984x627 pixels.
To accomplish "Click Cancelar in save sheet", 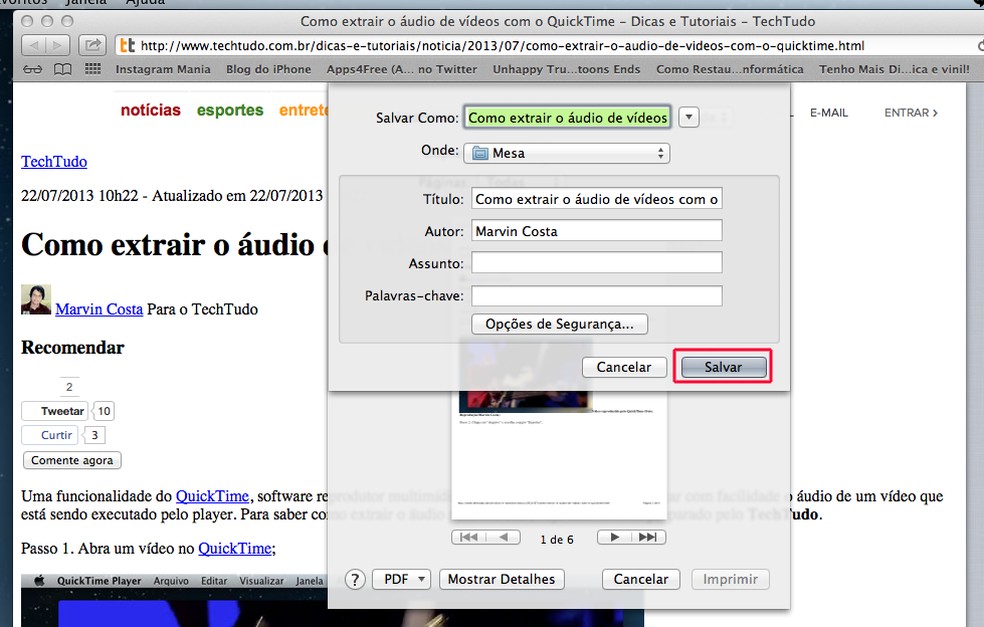I will click(624, 367).
